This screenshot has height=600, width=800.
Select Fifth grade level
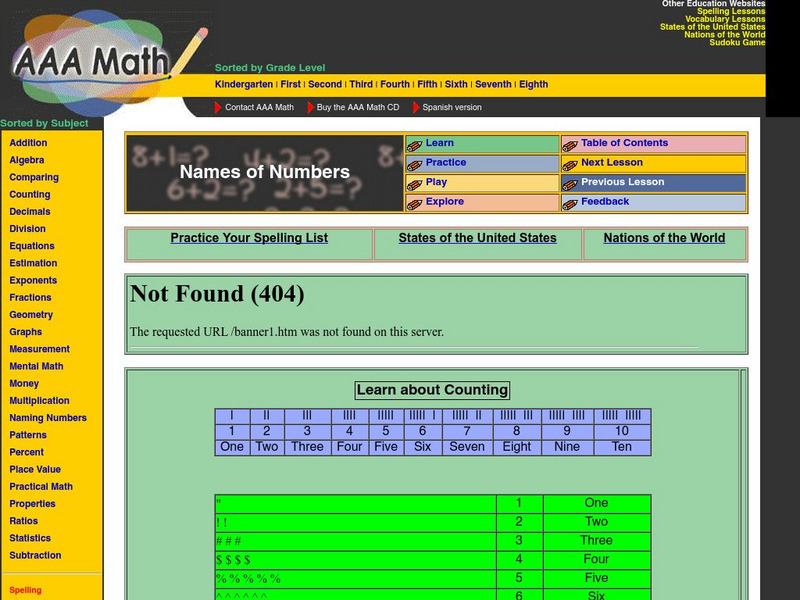(x=427, y=84)
